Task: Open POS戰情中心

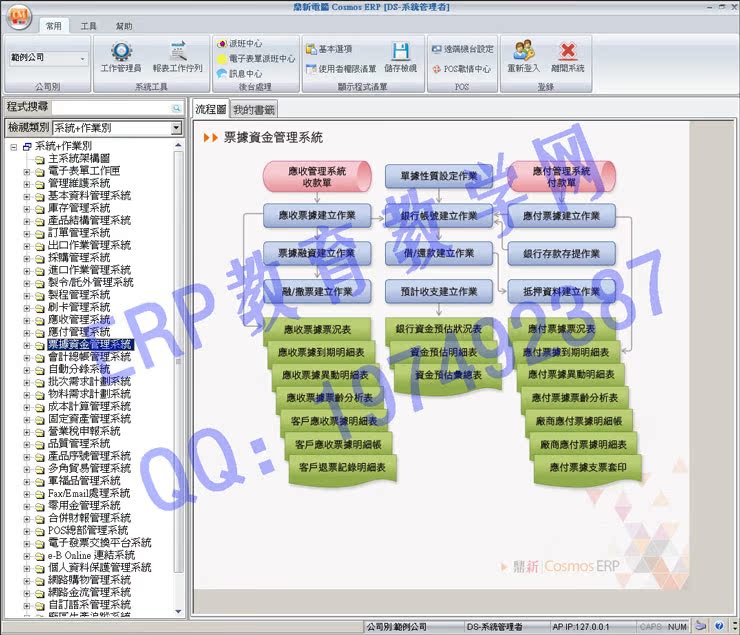Action: (x=462, y=69)
